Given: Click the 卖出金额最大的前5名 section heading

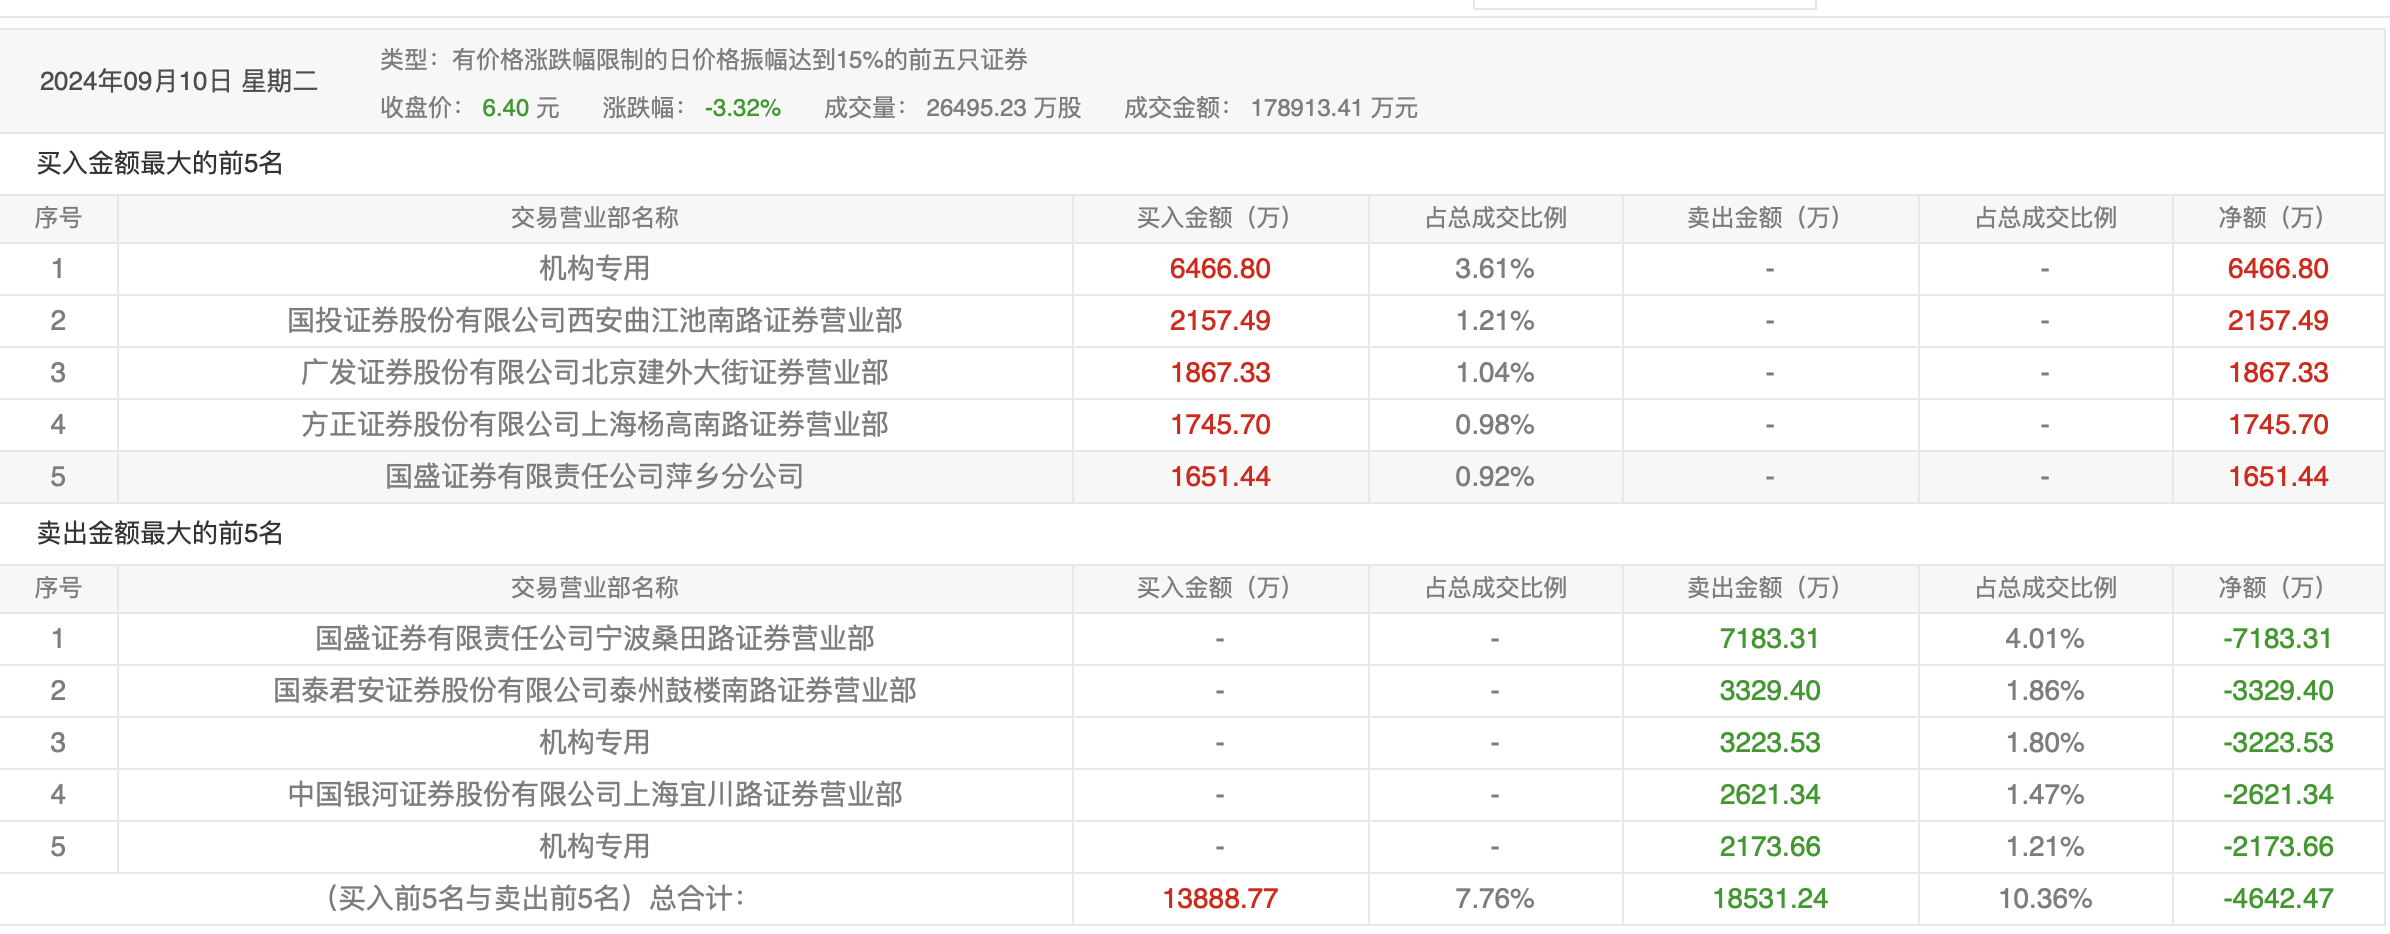Looking at the screenshot, I should pos(160,534).
